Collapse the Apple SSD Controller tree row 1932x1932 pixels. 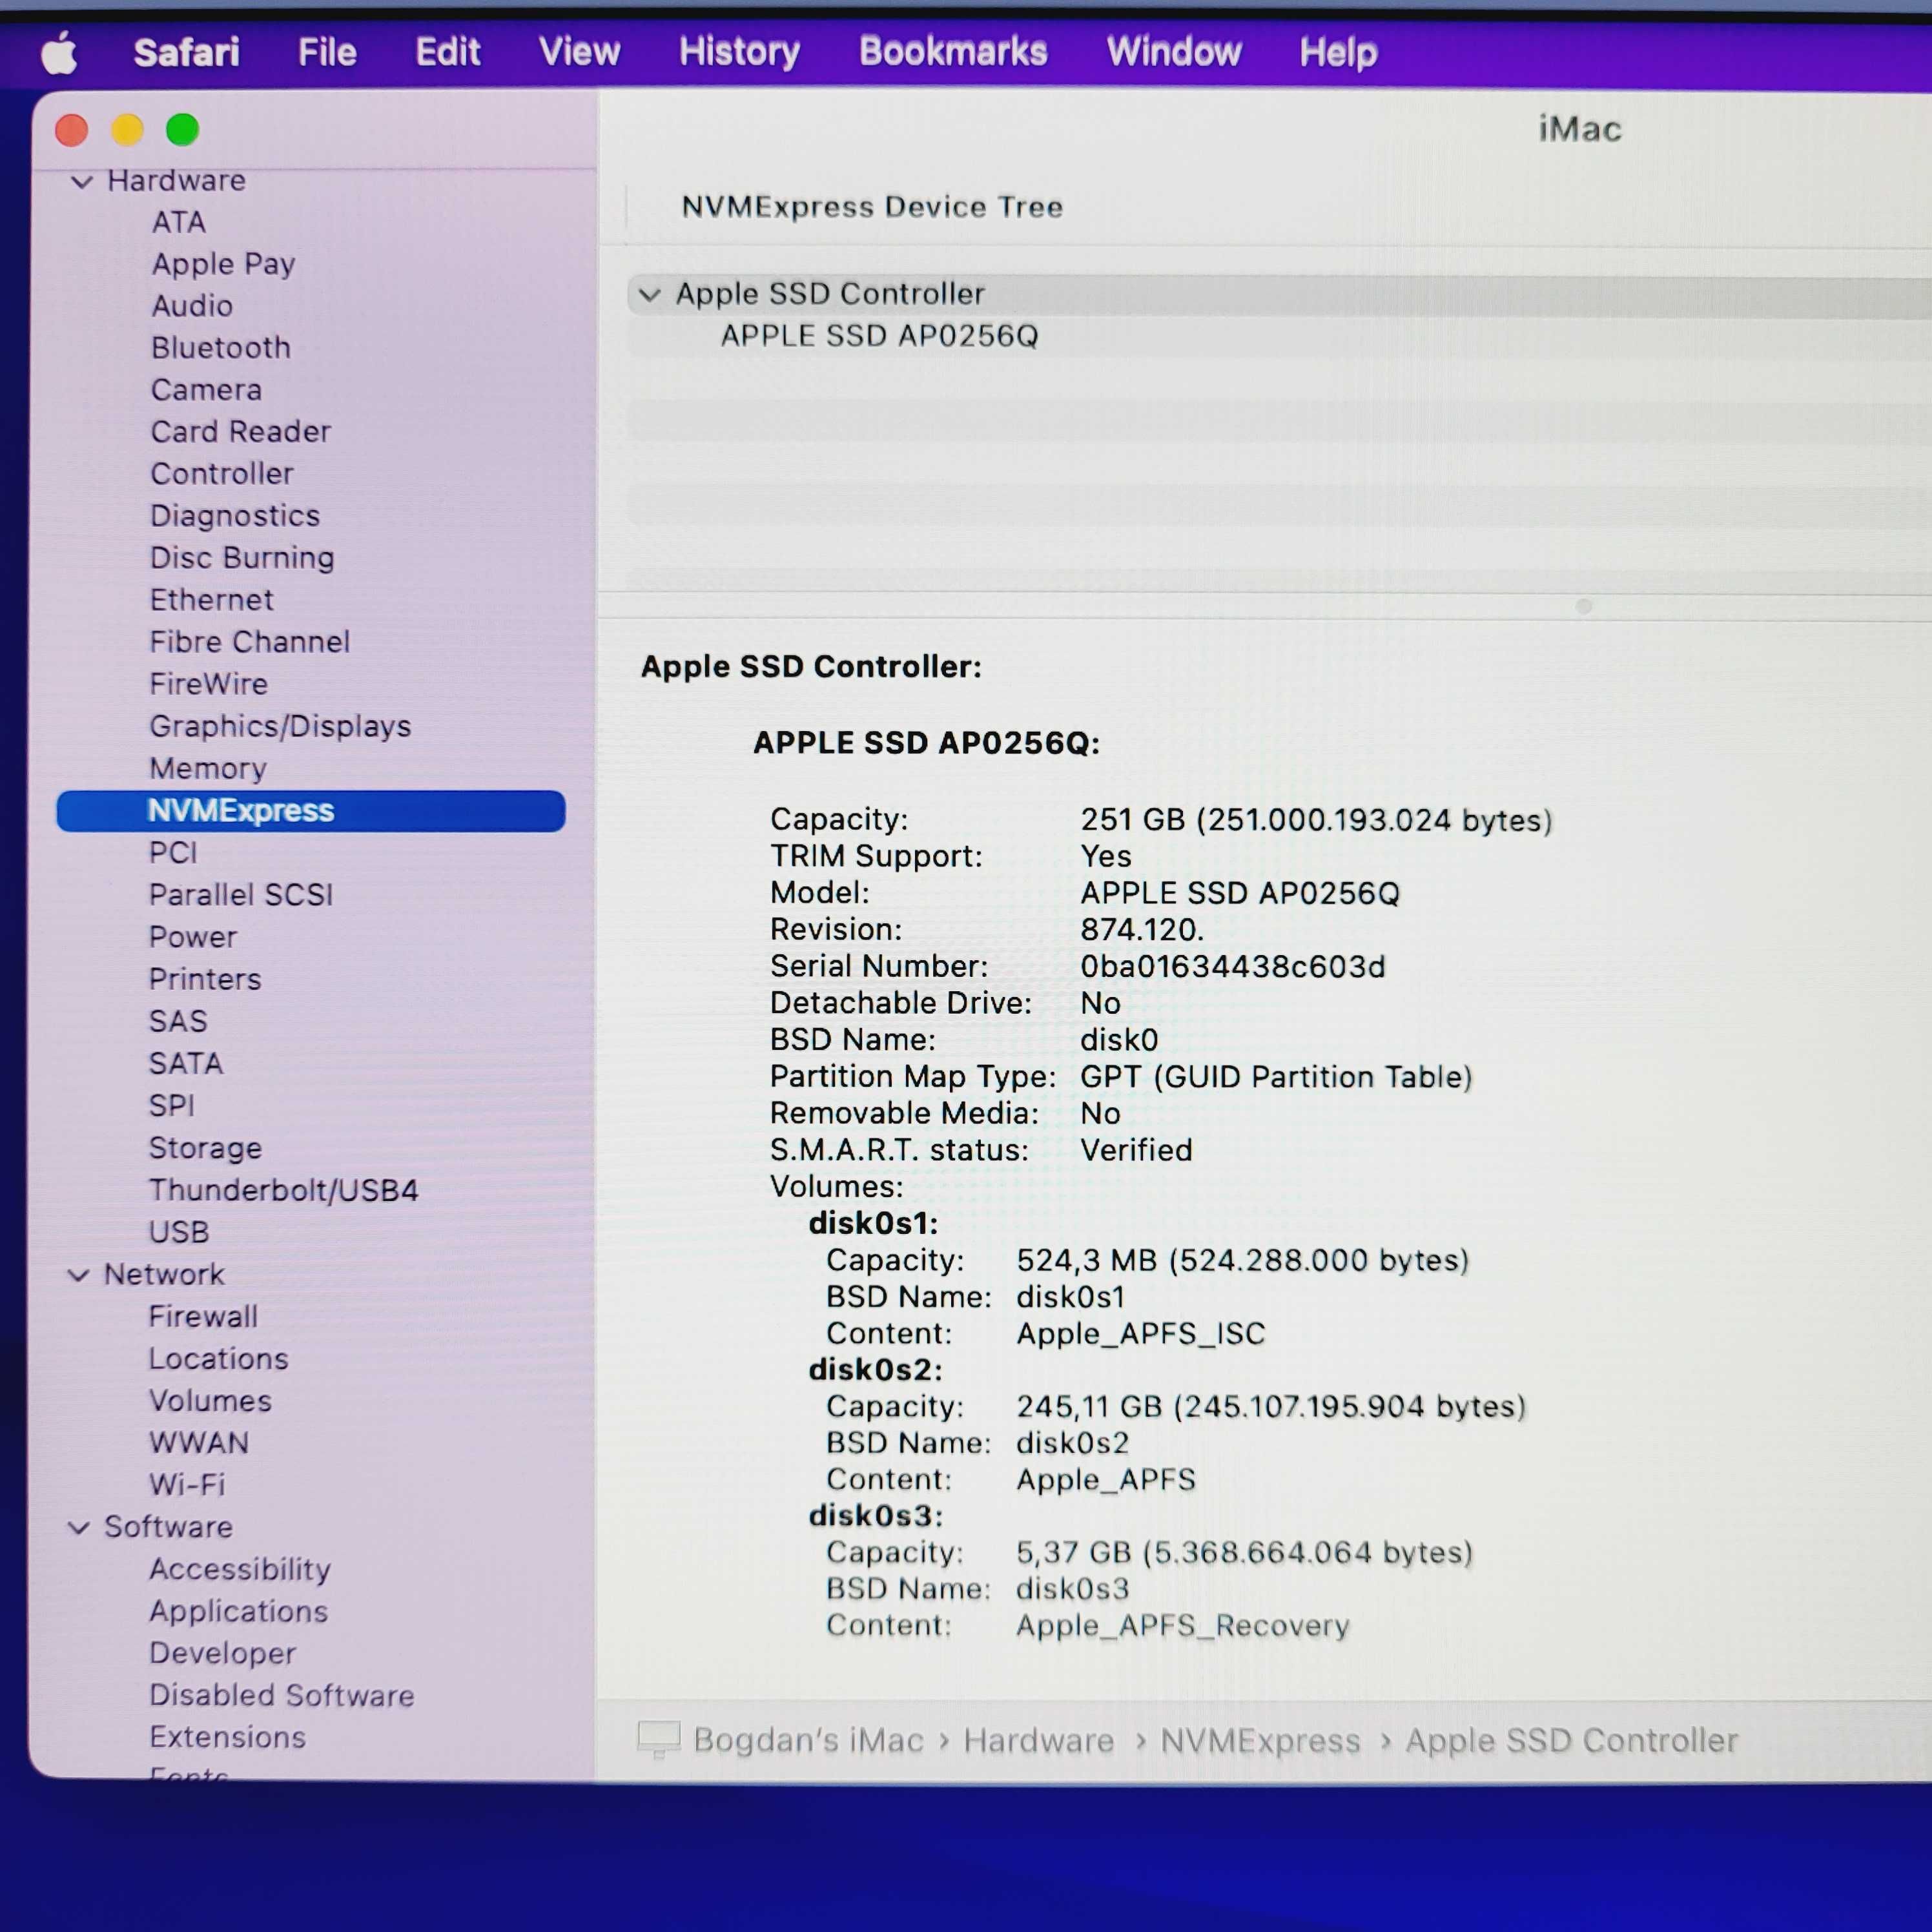coord(650,295)
